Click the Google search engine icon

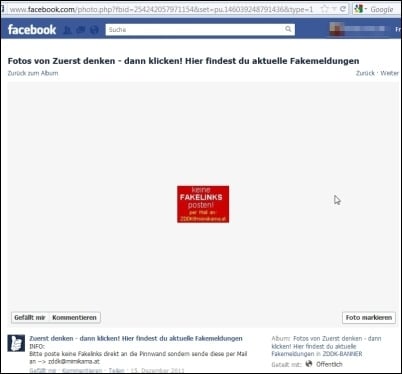(x=358, y=9)
